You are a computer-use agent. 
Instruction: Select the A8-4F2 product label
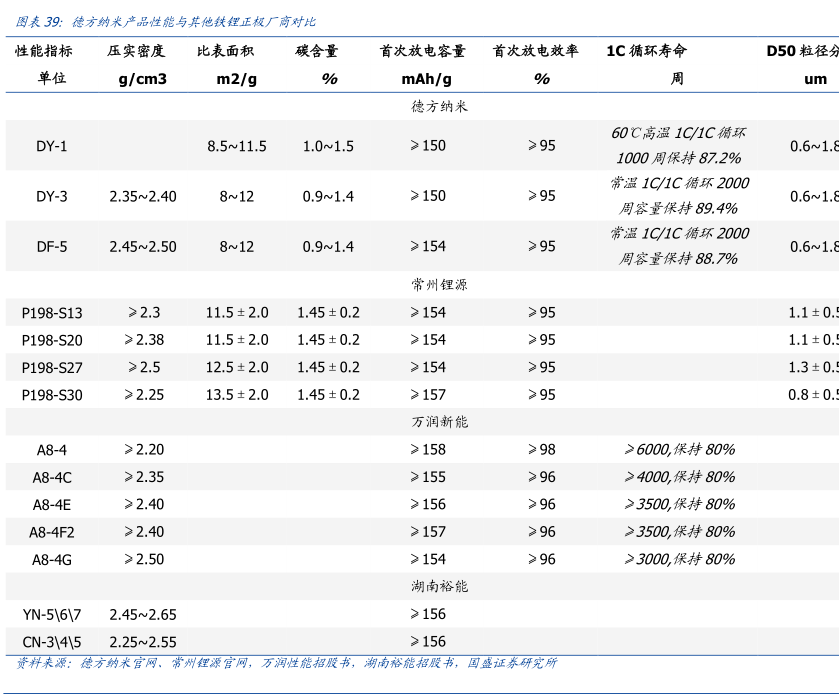click(52, 532)
